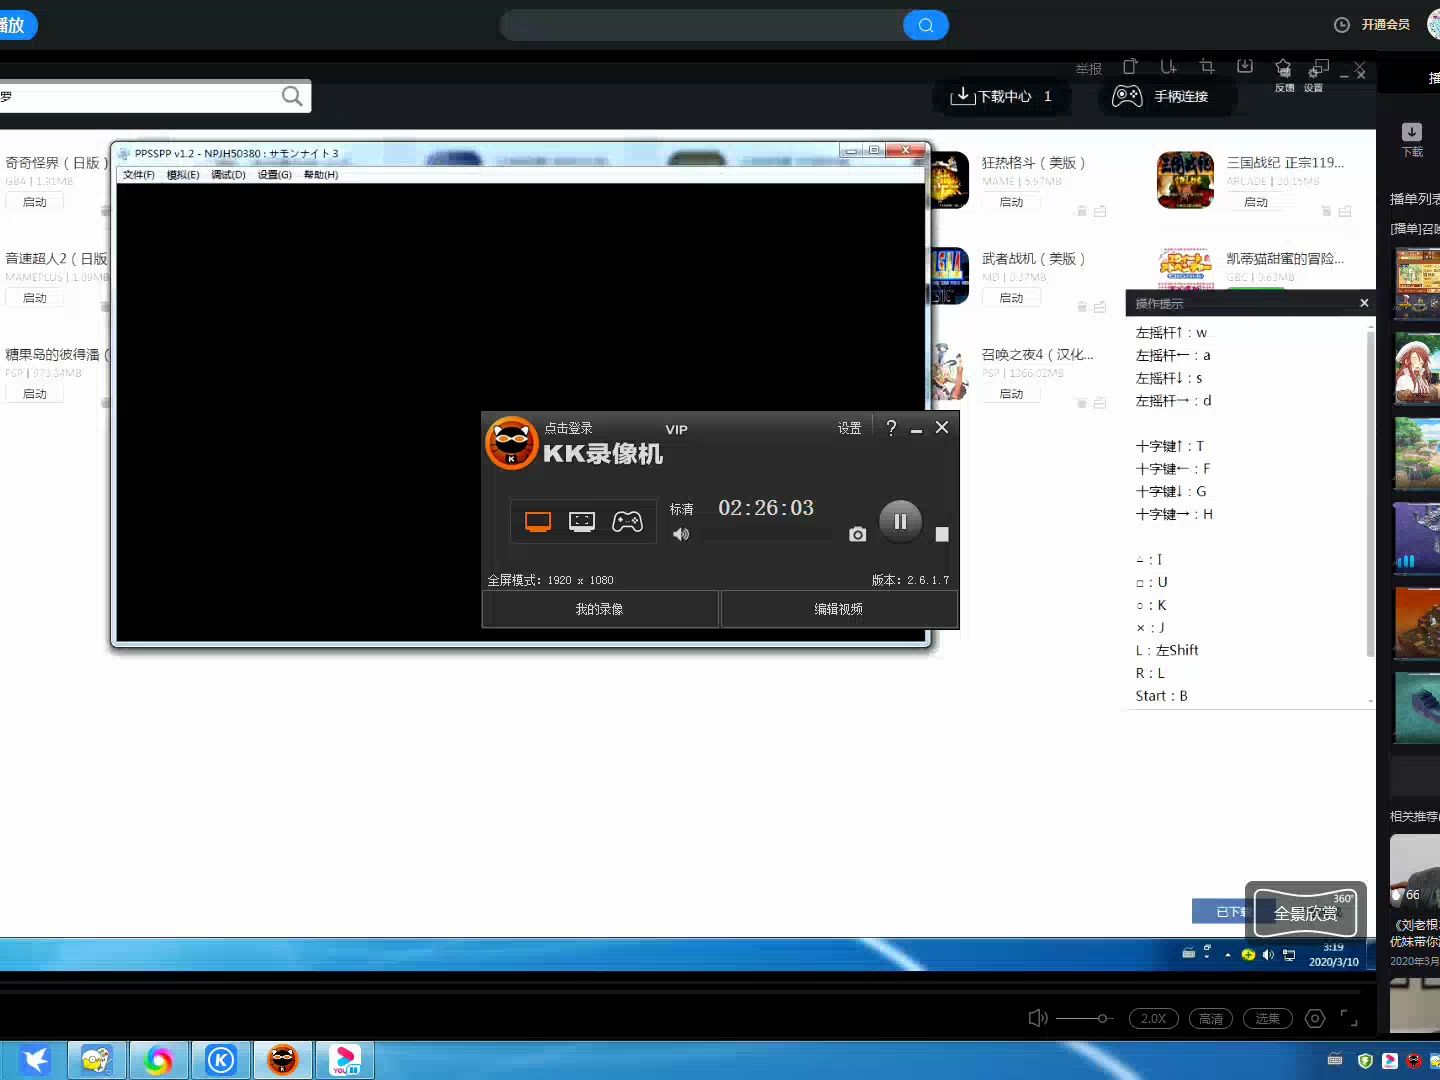Select fullscreen recording mode in KK录像机
Screen dimensions: 1440x1080
[538, 521]
